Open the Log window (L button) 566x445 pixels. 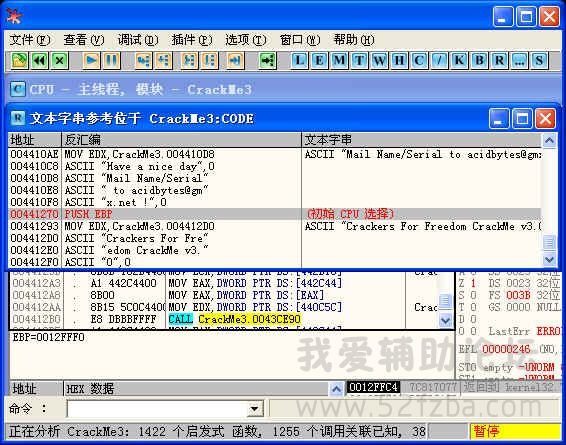click(300, 60)
